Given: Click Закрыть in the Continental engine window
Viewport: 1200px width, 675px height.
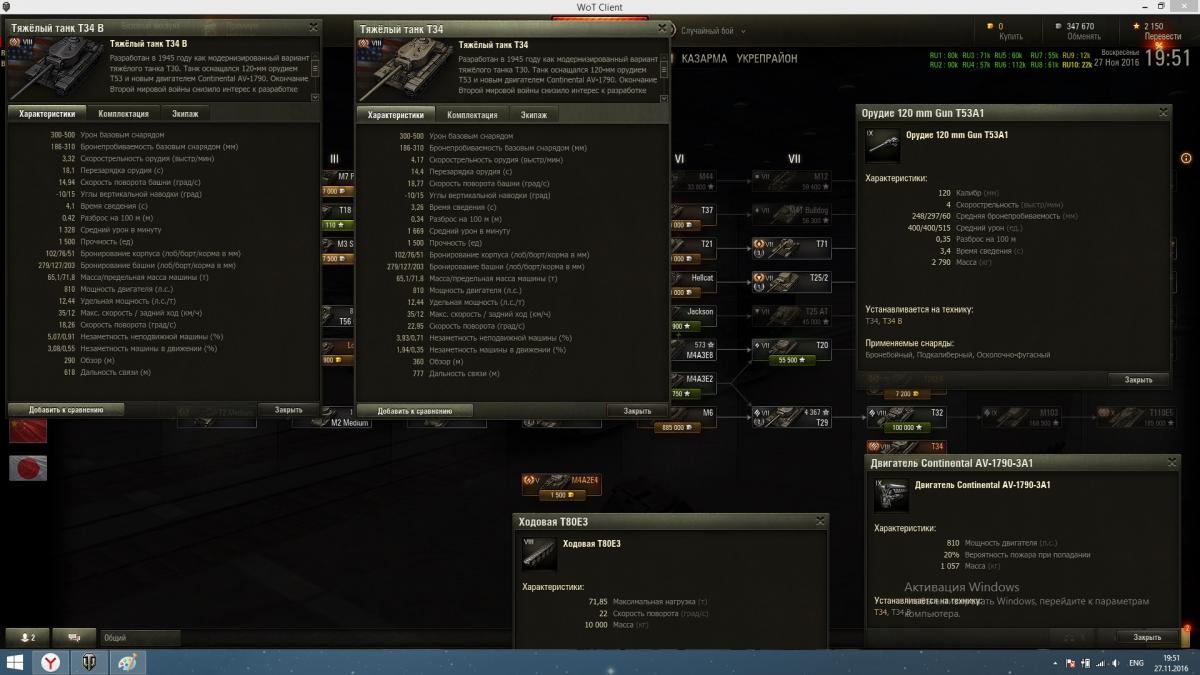Looking at the screenshot, I should (1147, 637).
